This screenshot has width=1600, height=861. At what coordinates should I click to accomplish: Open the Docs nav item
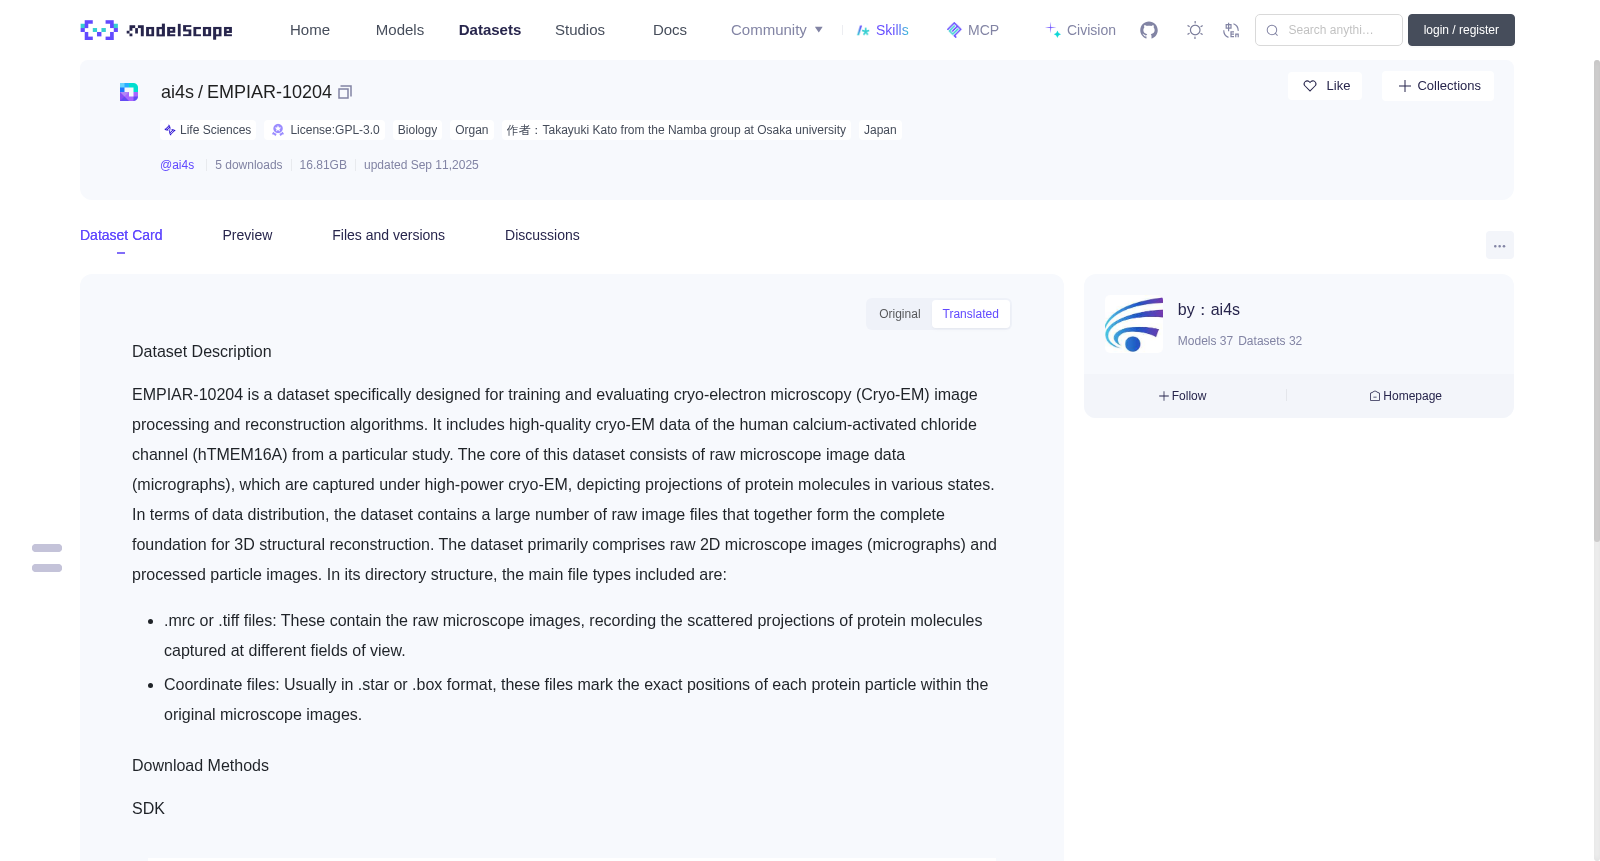pyautogui.click(x=670, y=30)
